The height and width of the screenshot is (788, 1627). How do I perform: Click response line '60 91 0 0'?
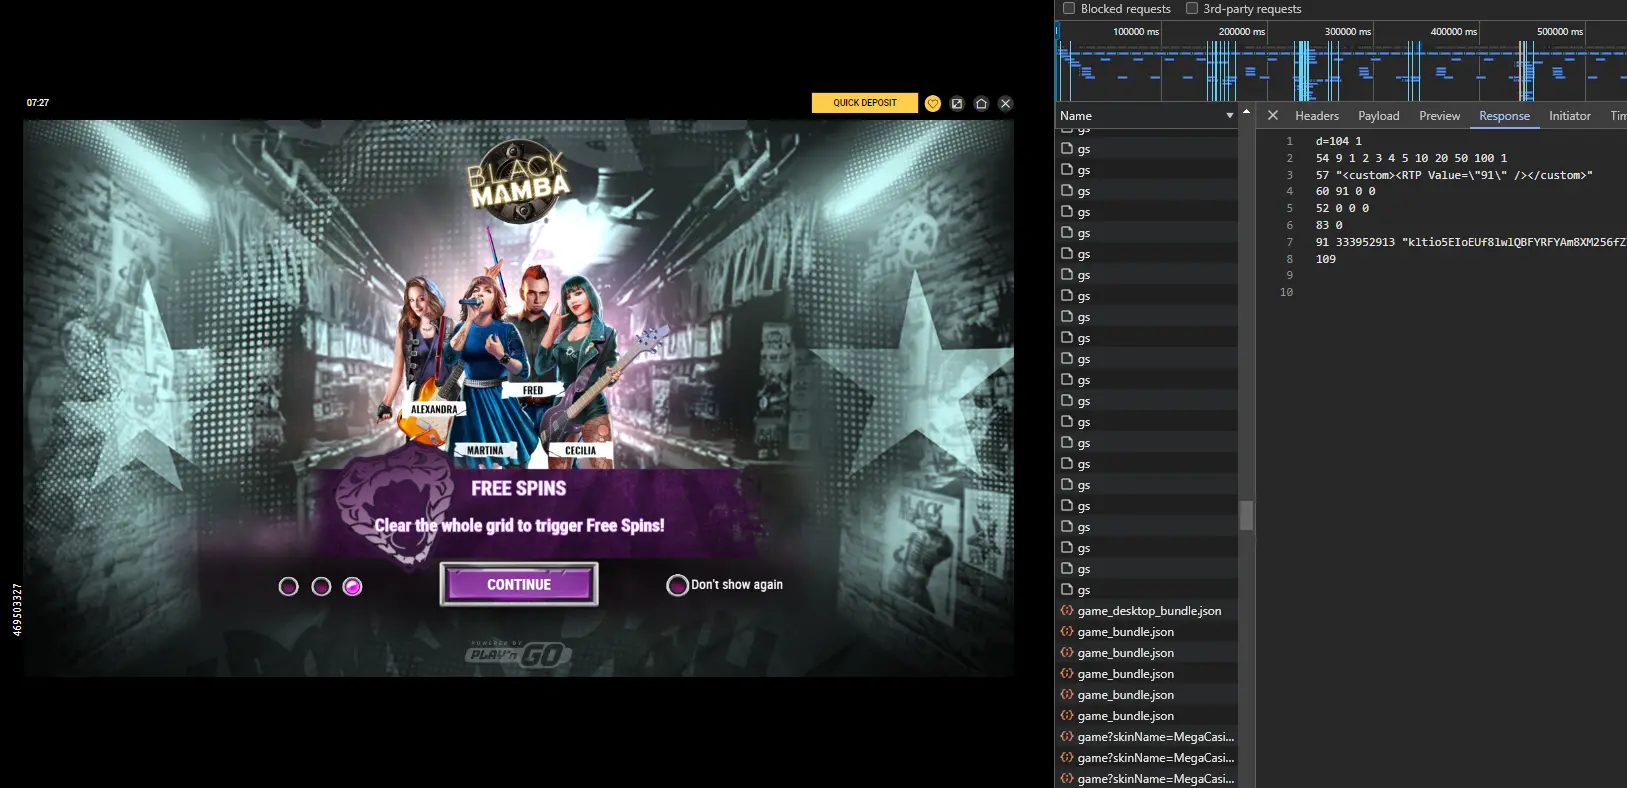tap(1345, 191)
